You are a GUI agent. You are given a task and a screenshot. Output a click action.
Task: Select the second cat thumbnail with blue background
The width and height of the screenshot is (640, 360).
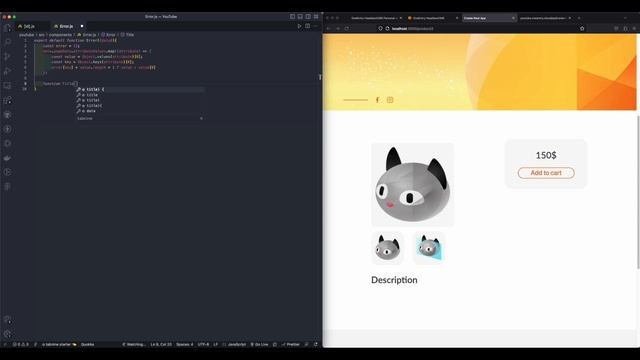pyautogui.click(x=429, y=248)
